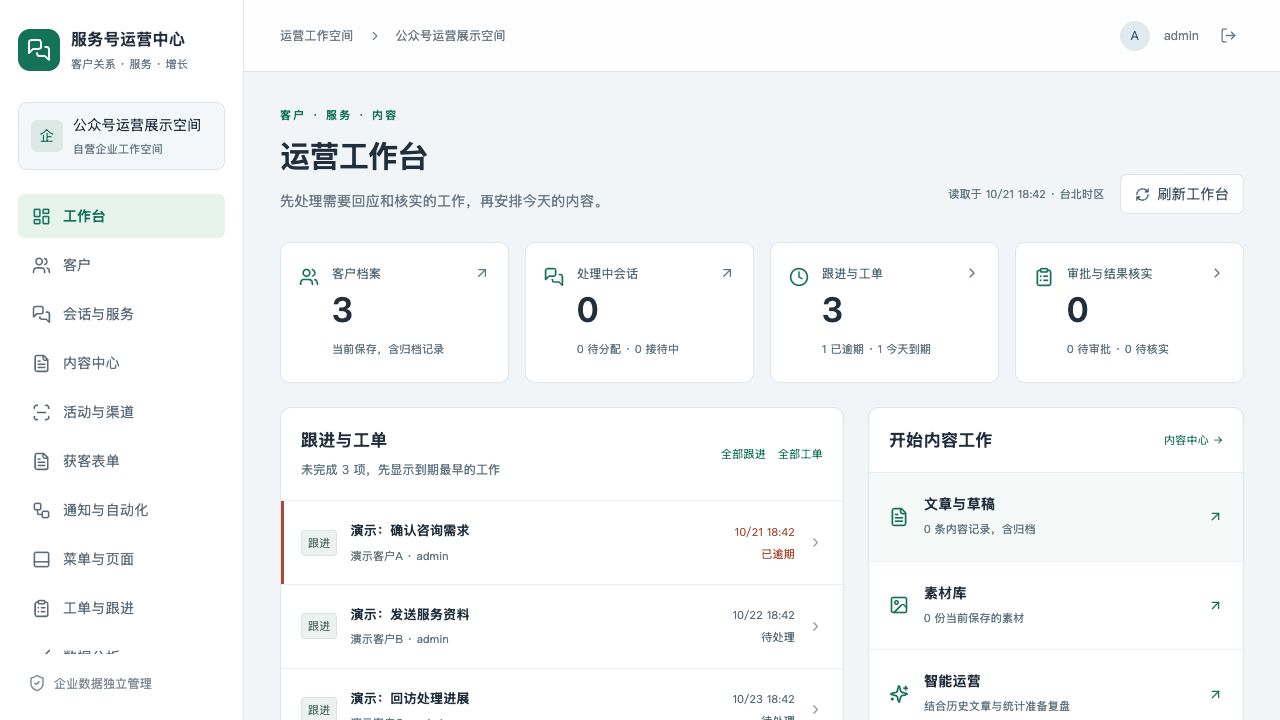This screenshot has width=1280, height=720.
Task: Go to 会话与服务 in the sidebar
Action: click(x=121, y=314)
